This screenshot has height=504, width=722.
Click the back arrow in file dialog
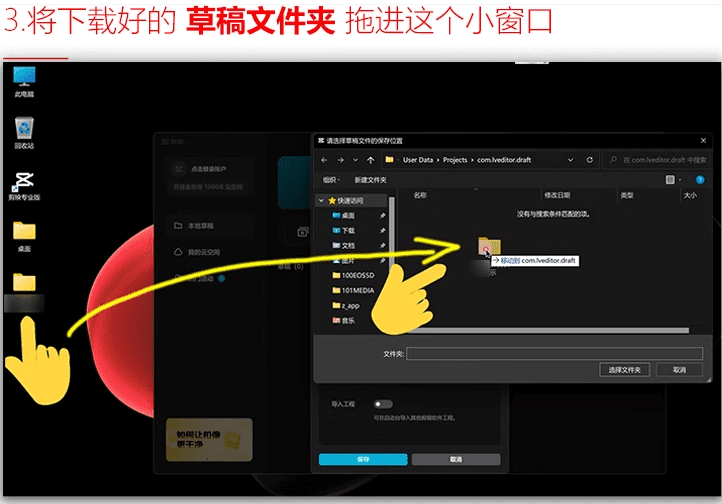point(324,160)
